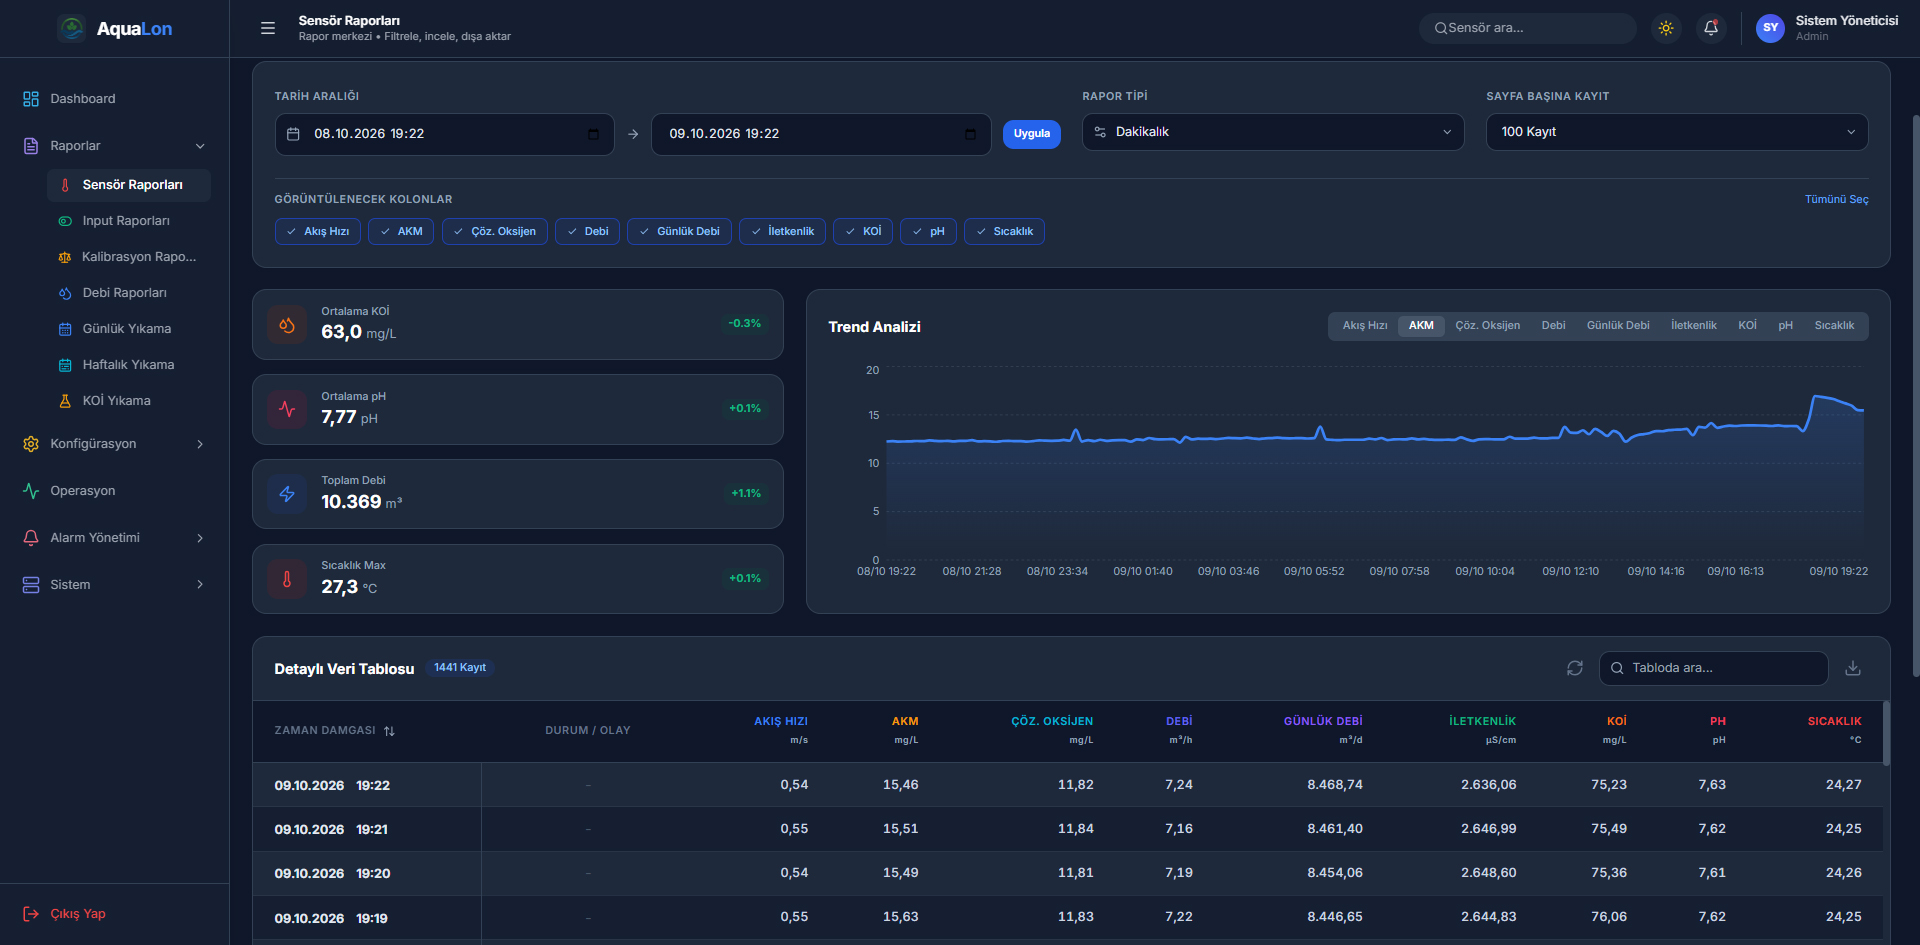Open the 100 Kayıt page size dropdown
Screen dimensions: 1920x945
(1677, 132)
